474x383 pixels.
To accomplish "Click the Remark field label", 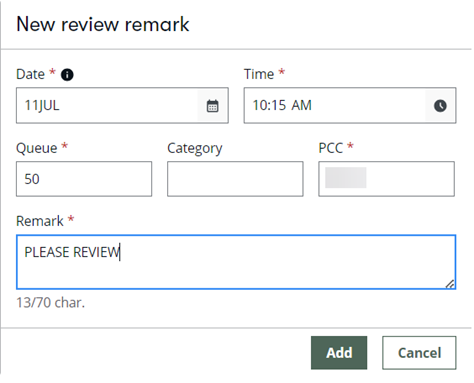I will (x=40, y=221).
